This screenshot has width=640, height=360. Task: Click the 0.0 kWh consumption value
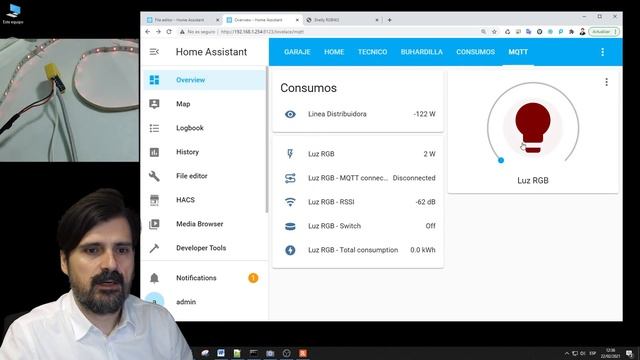(x=423, y=250)
